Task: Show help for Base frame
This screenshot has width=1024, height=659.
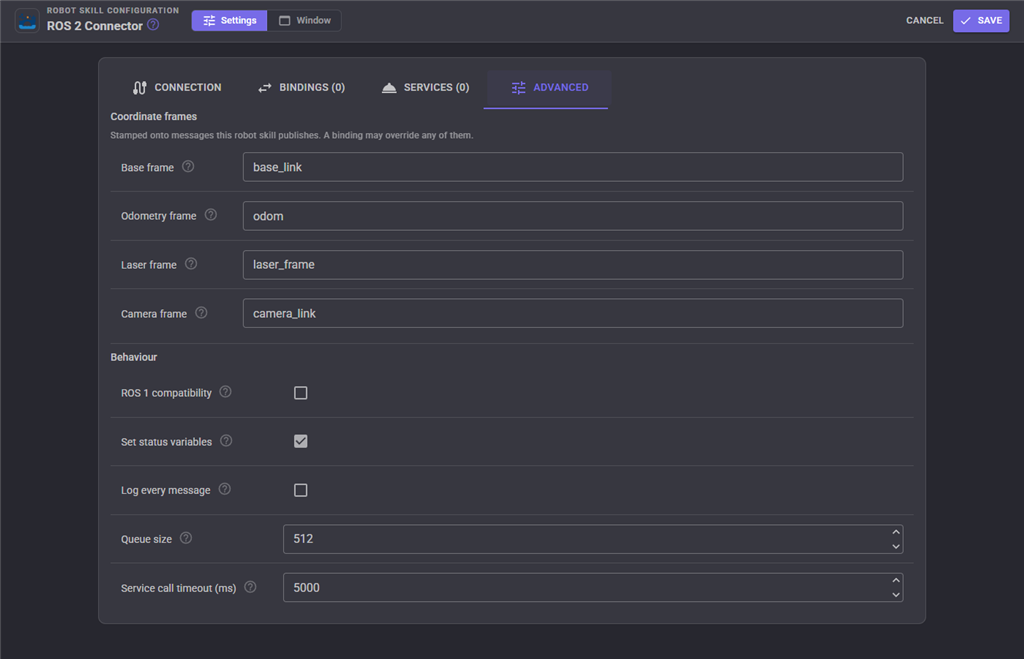Action: click(188, 167)
